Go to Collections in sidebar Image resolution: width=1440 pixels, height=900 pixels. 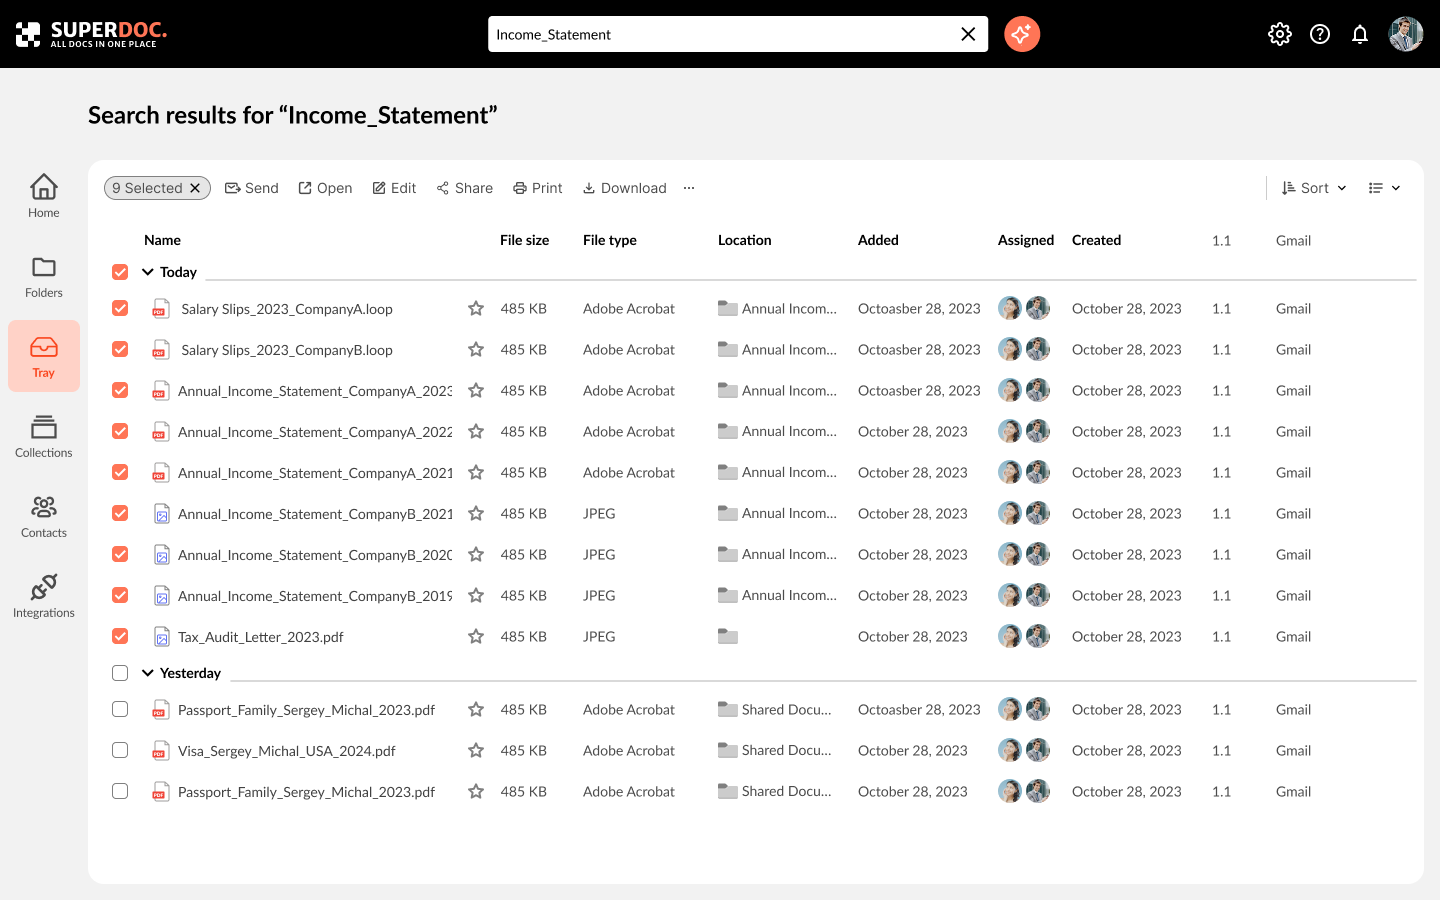click(x=44, y=436)
